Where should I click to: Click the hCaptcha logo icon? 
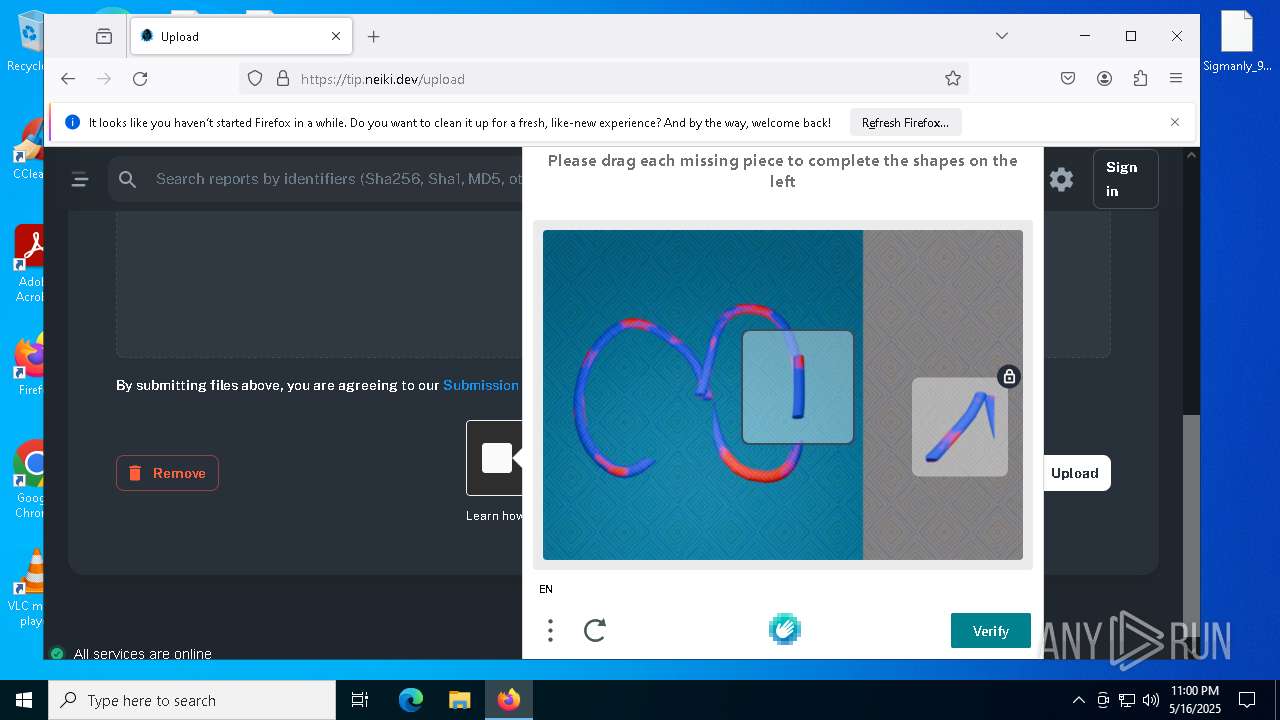tap(785, 629)
